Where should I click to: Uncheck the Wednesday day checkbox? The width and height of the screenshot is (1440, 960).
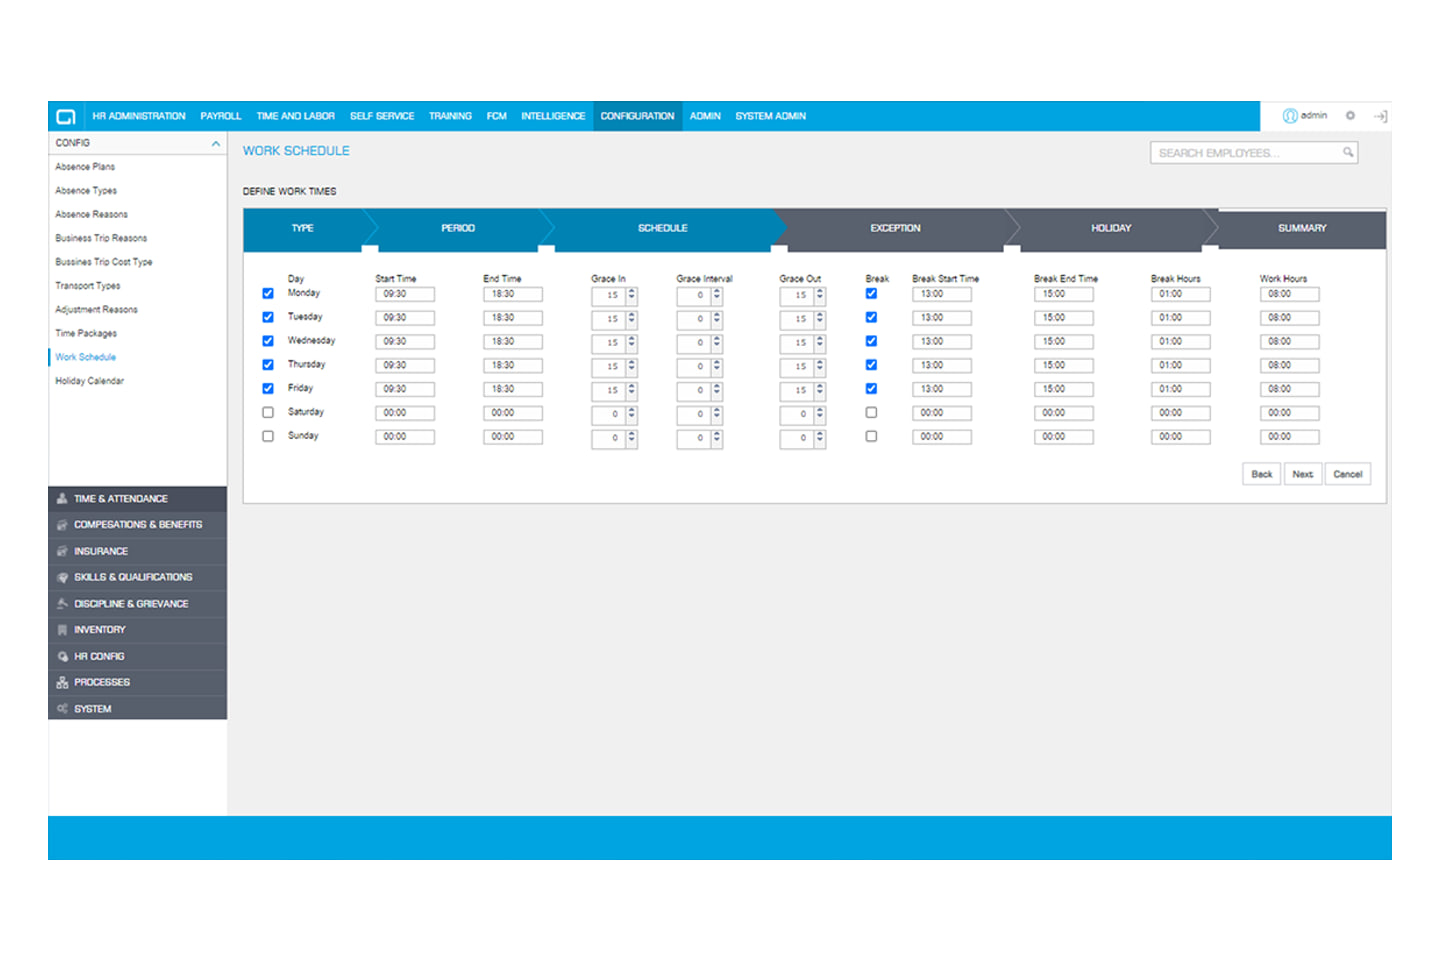click(268, 341)
